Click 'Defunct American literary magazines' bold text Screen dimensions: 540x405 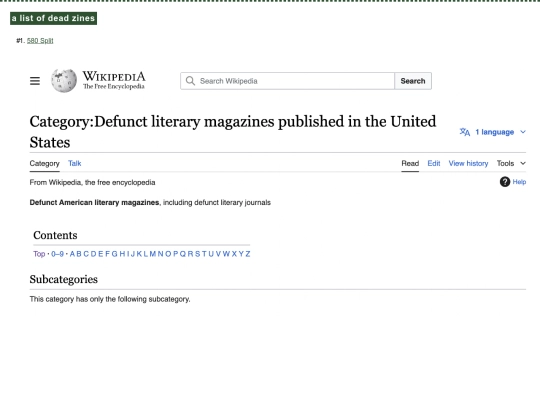pyautogui.click(x=94, y=202)
